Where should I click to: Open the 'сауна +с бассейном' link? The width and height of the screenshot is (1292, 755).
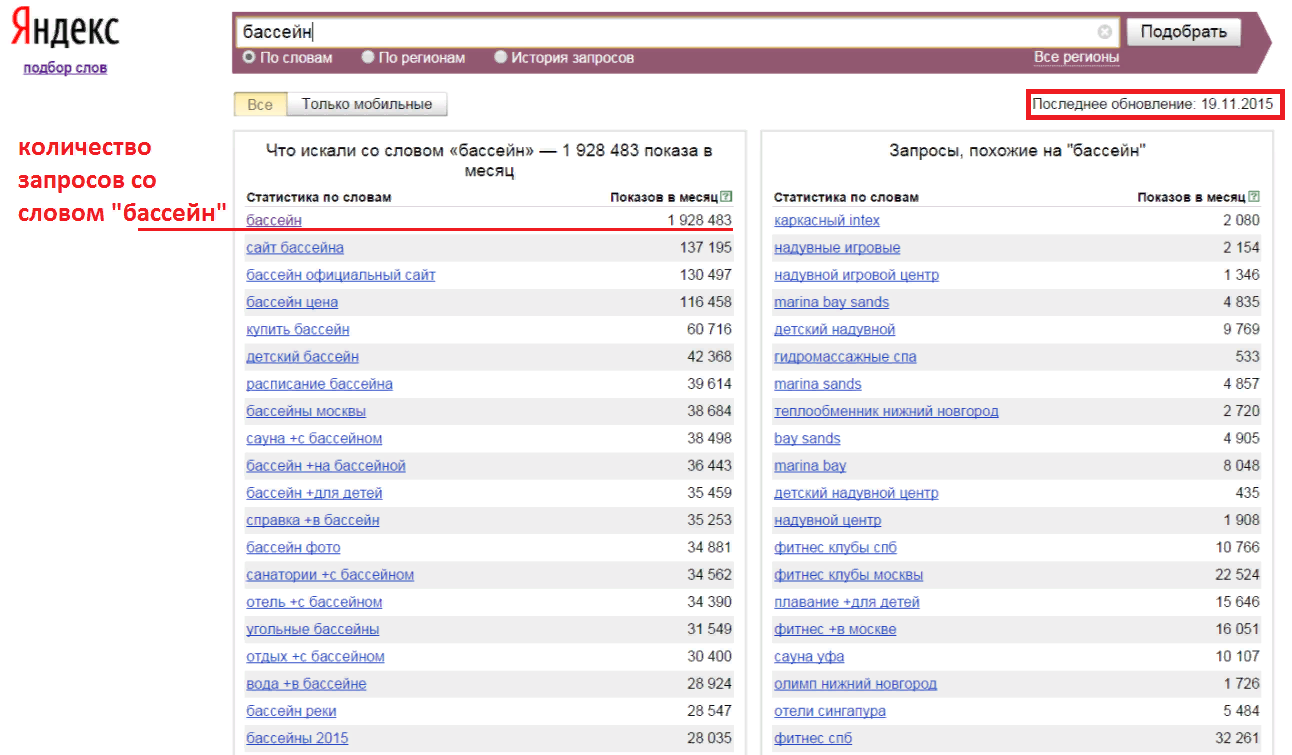pyautogui.click(x=314, y=438)
